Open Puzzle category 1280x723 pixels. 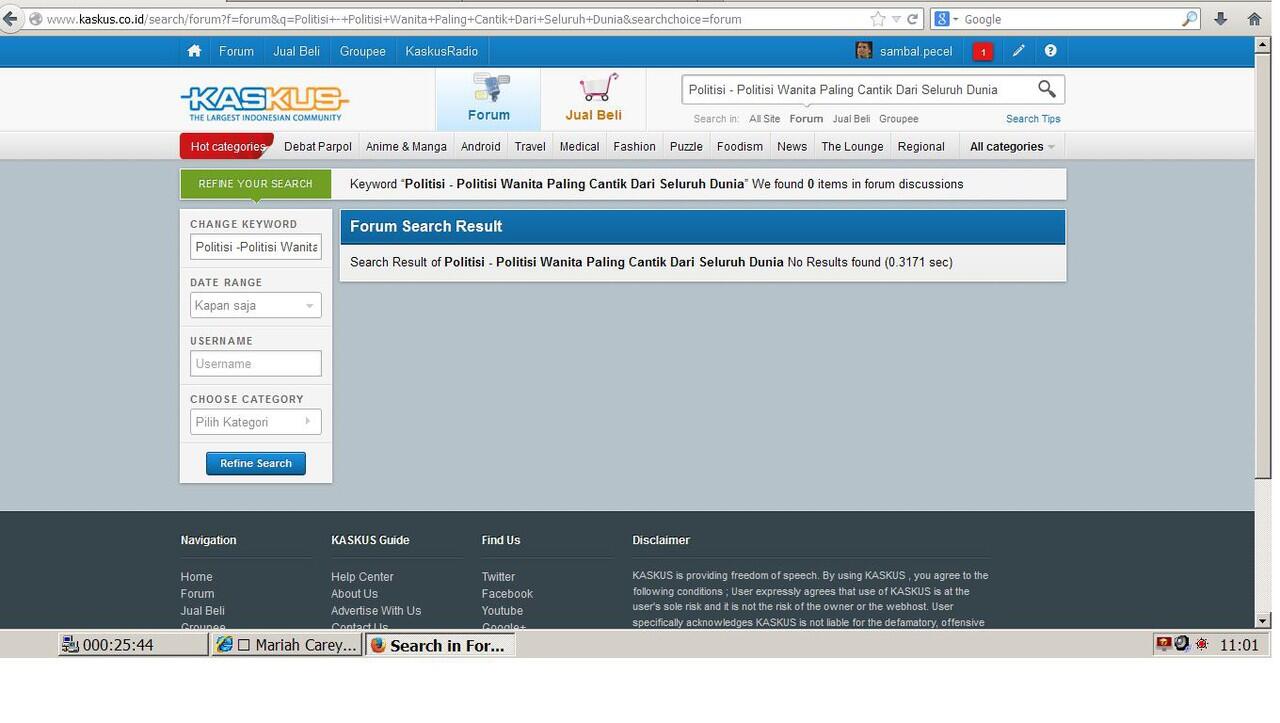686,146
